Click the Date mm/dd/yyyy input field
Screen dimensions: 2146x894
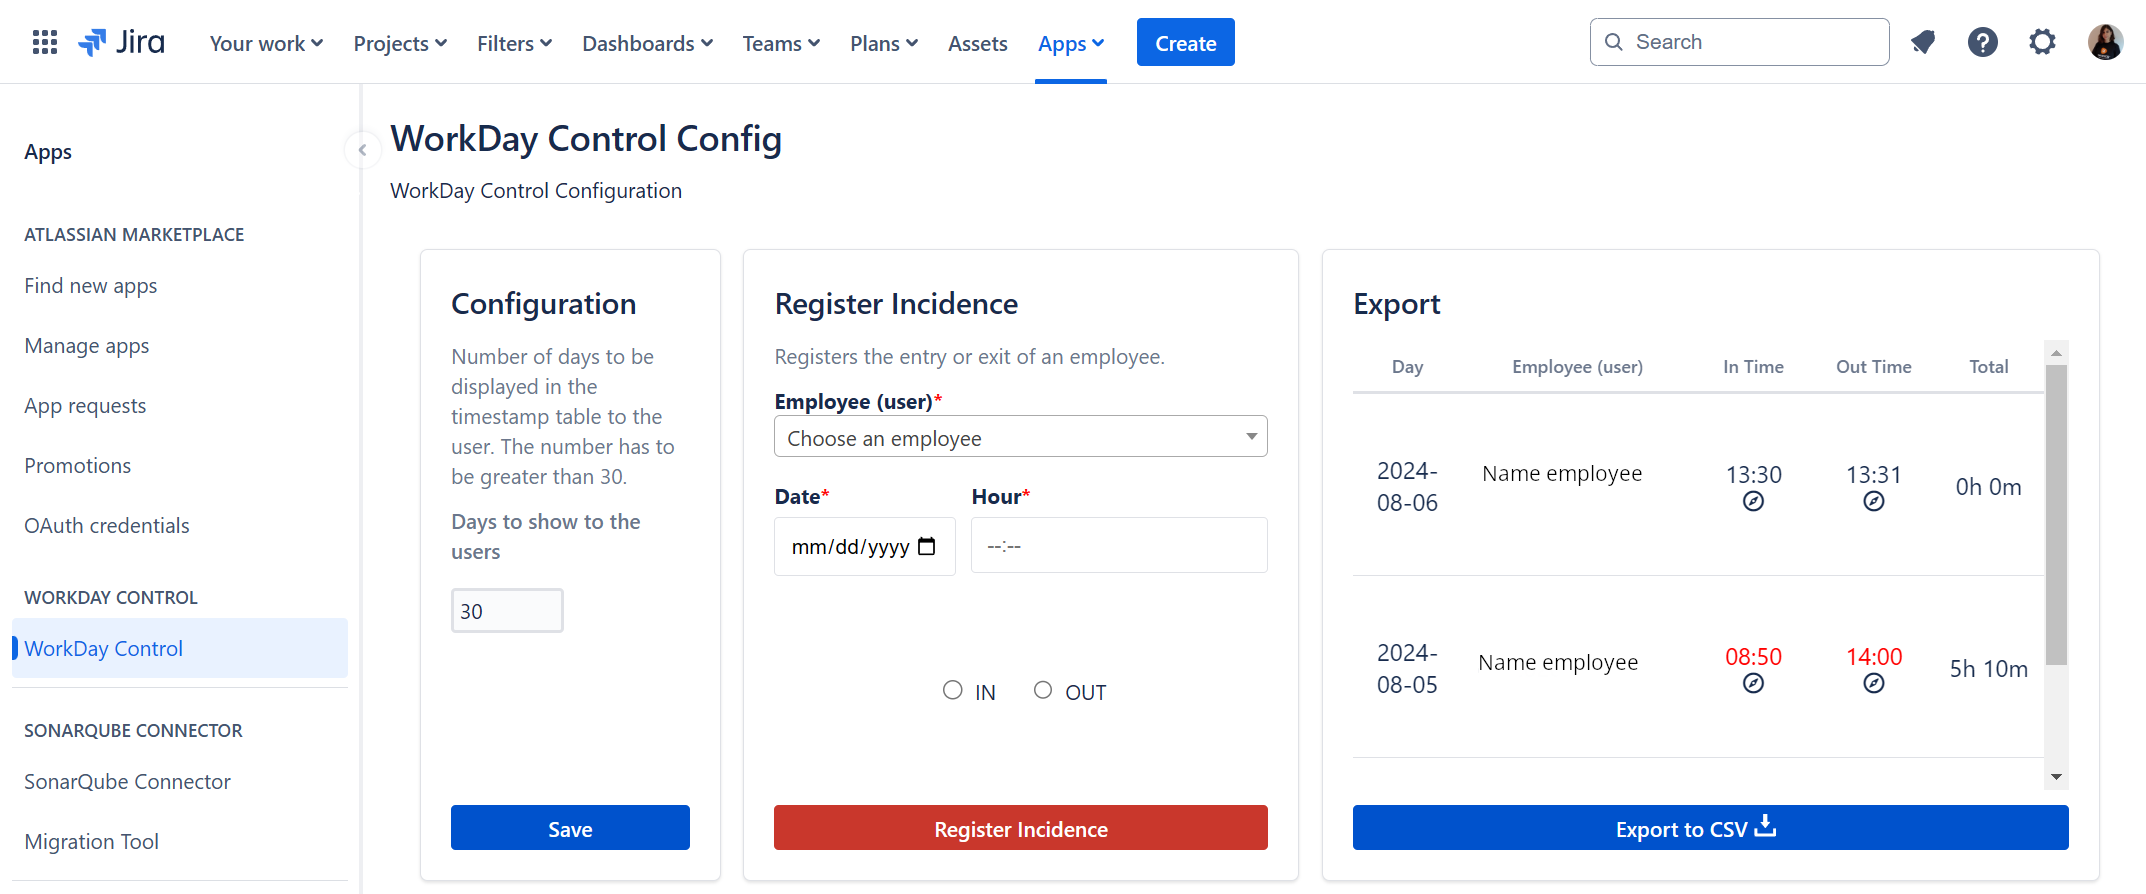(x=865, y=546)
